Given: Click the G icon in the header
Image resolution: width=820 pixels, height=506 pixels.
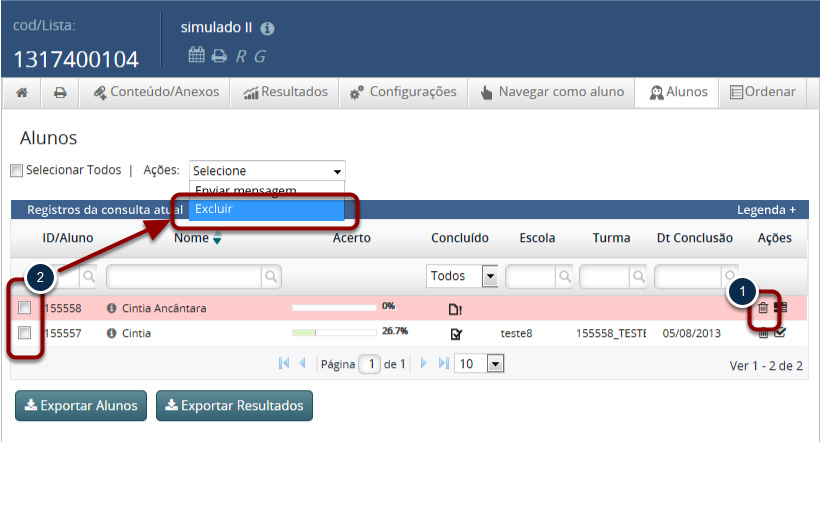Looking at the screenshot, I should pyautogui.click(x=260, y=56).
